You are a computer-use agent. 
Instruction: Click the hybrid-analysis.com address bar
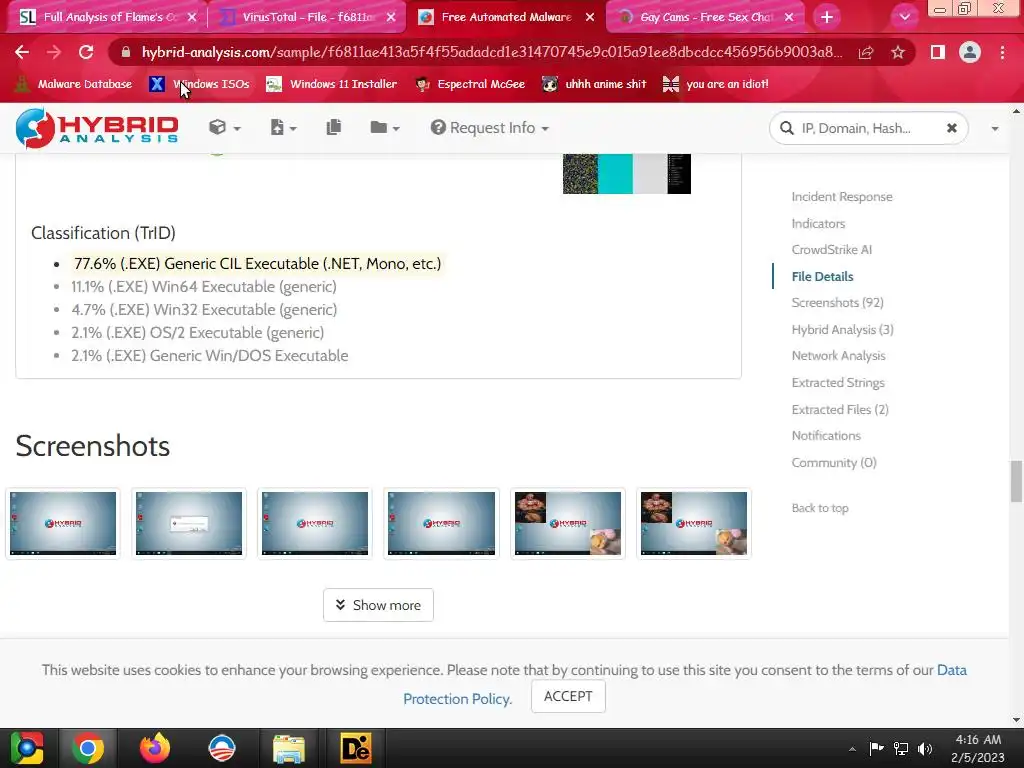point(491,52)
